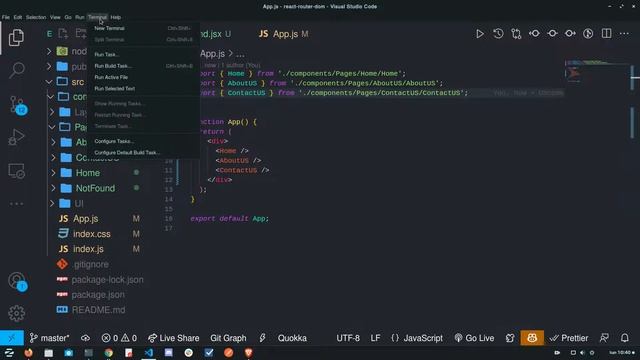
Task: Click the feedback icon in status bar
Action: pyautogui.click(x=604, y=338)
